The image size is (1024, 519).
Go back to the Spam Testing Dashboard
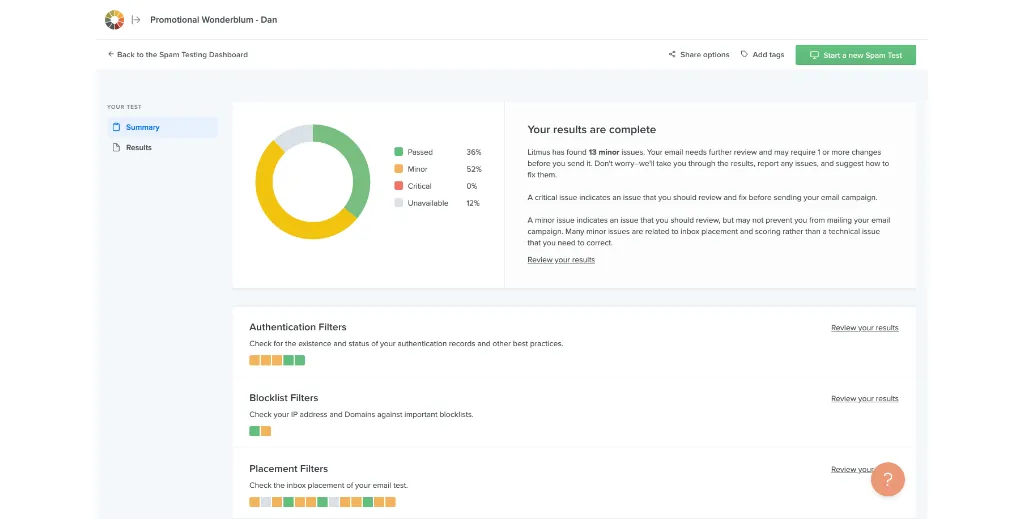pos(178,55)
